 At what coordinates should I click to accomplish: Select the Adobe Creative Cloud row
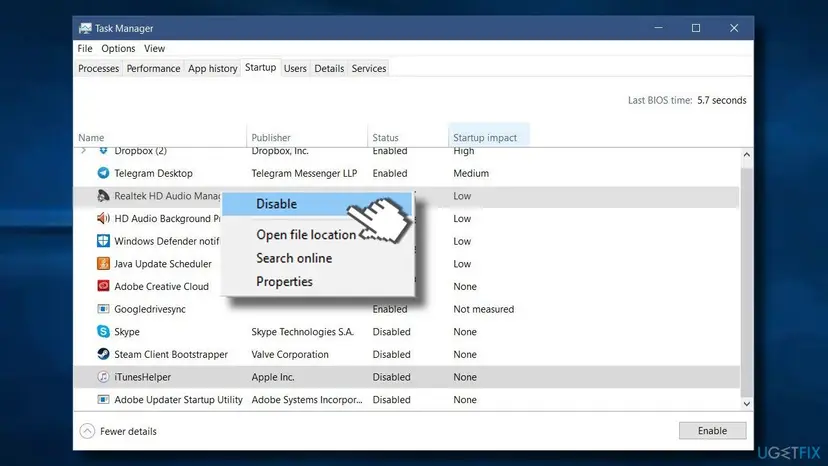point(162,286)
